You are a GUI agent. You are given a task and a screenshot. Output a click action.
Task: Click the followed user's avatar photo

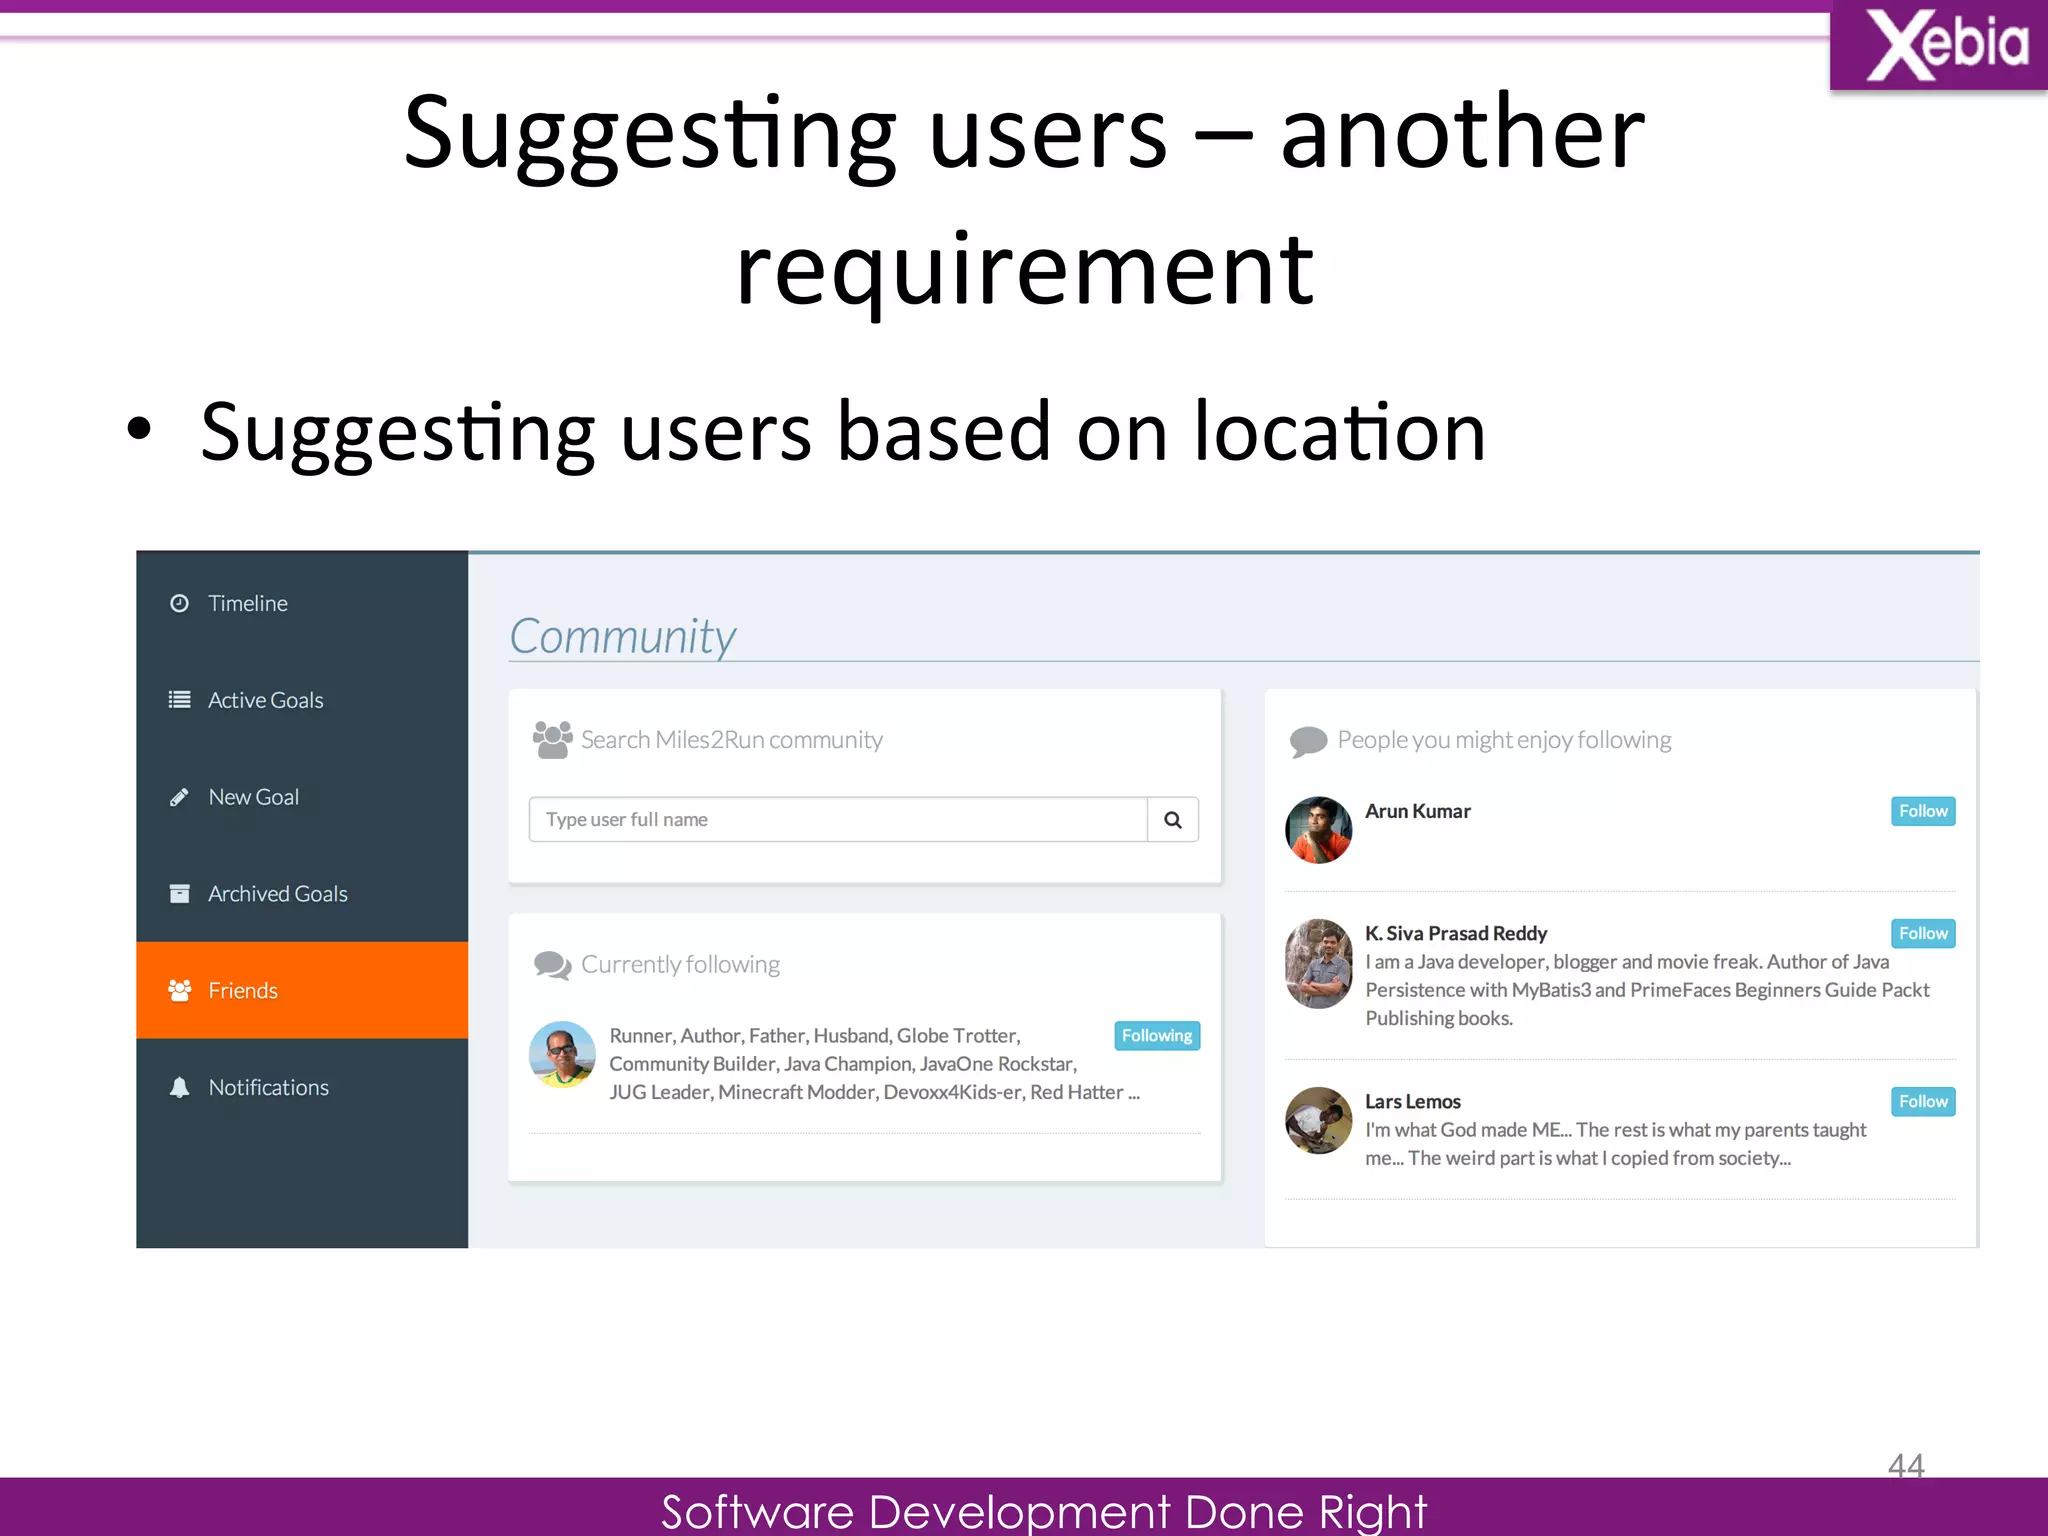point(562,1054)
